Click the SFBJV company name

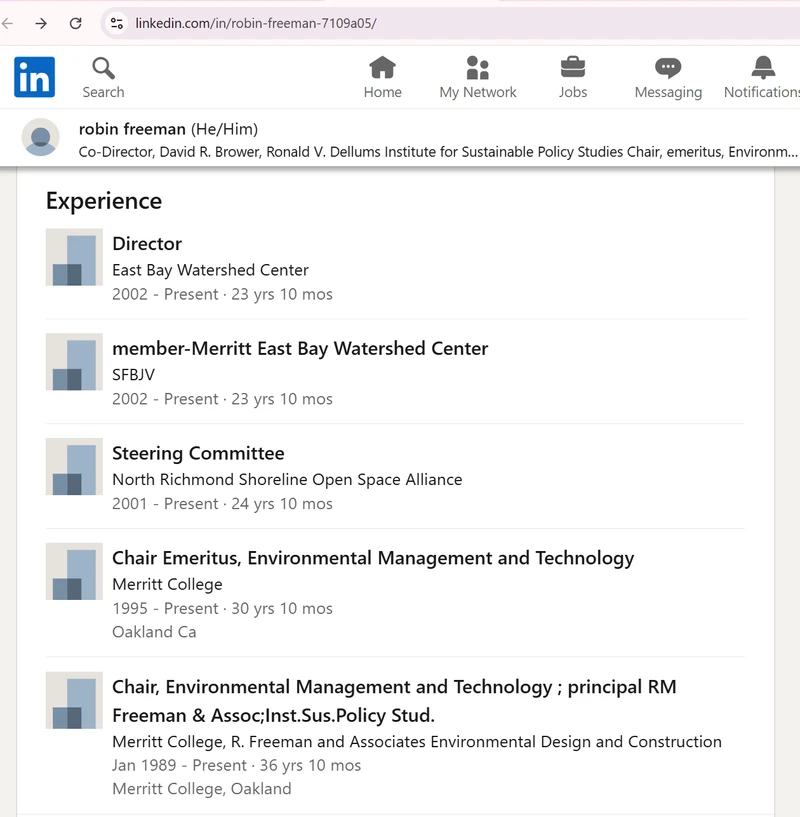click(x=133, y=375)
